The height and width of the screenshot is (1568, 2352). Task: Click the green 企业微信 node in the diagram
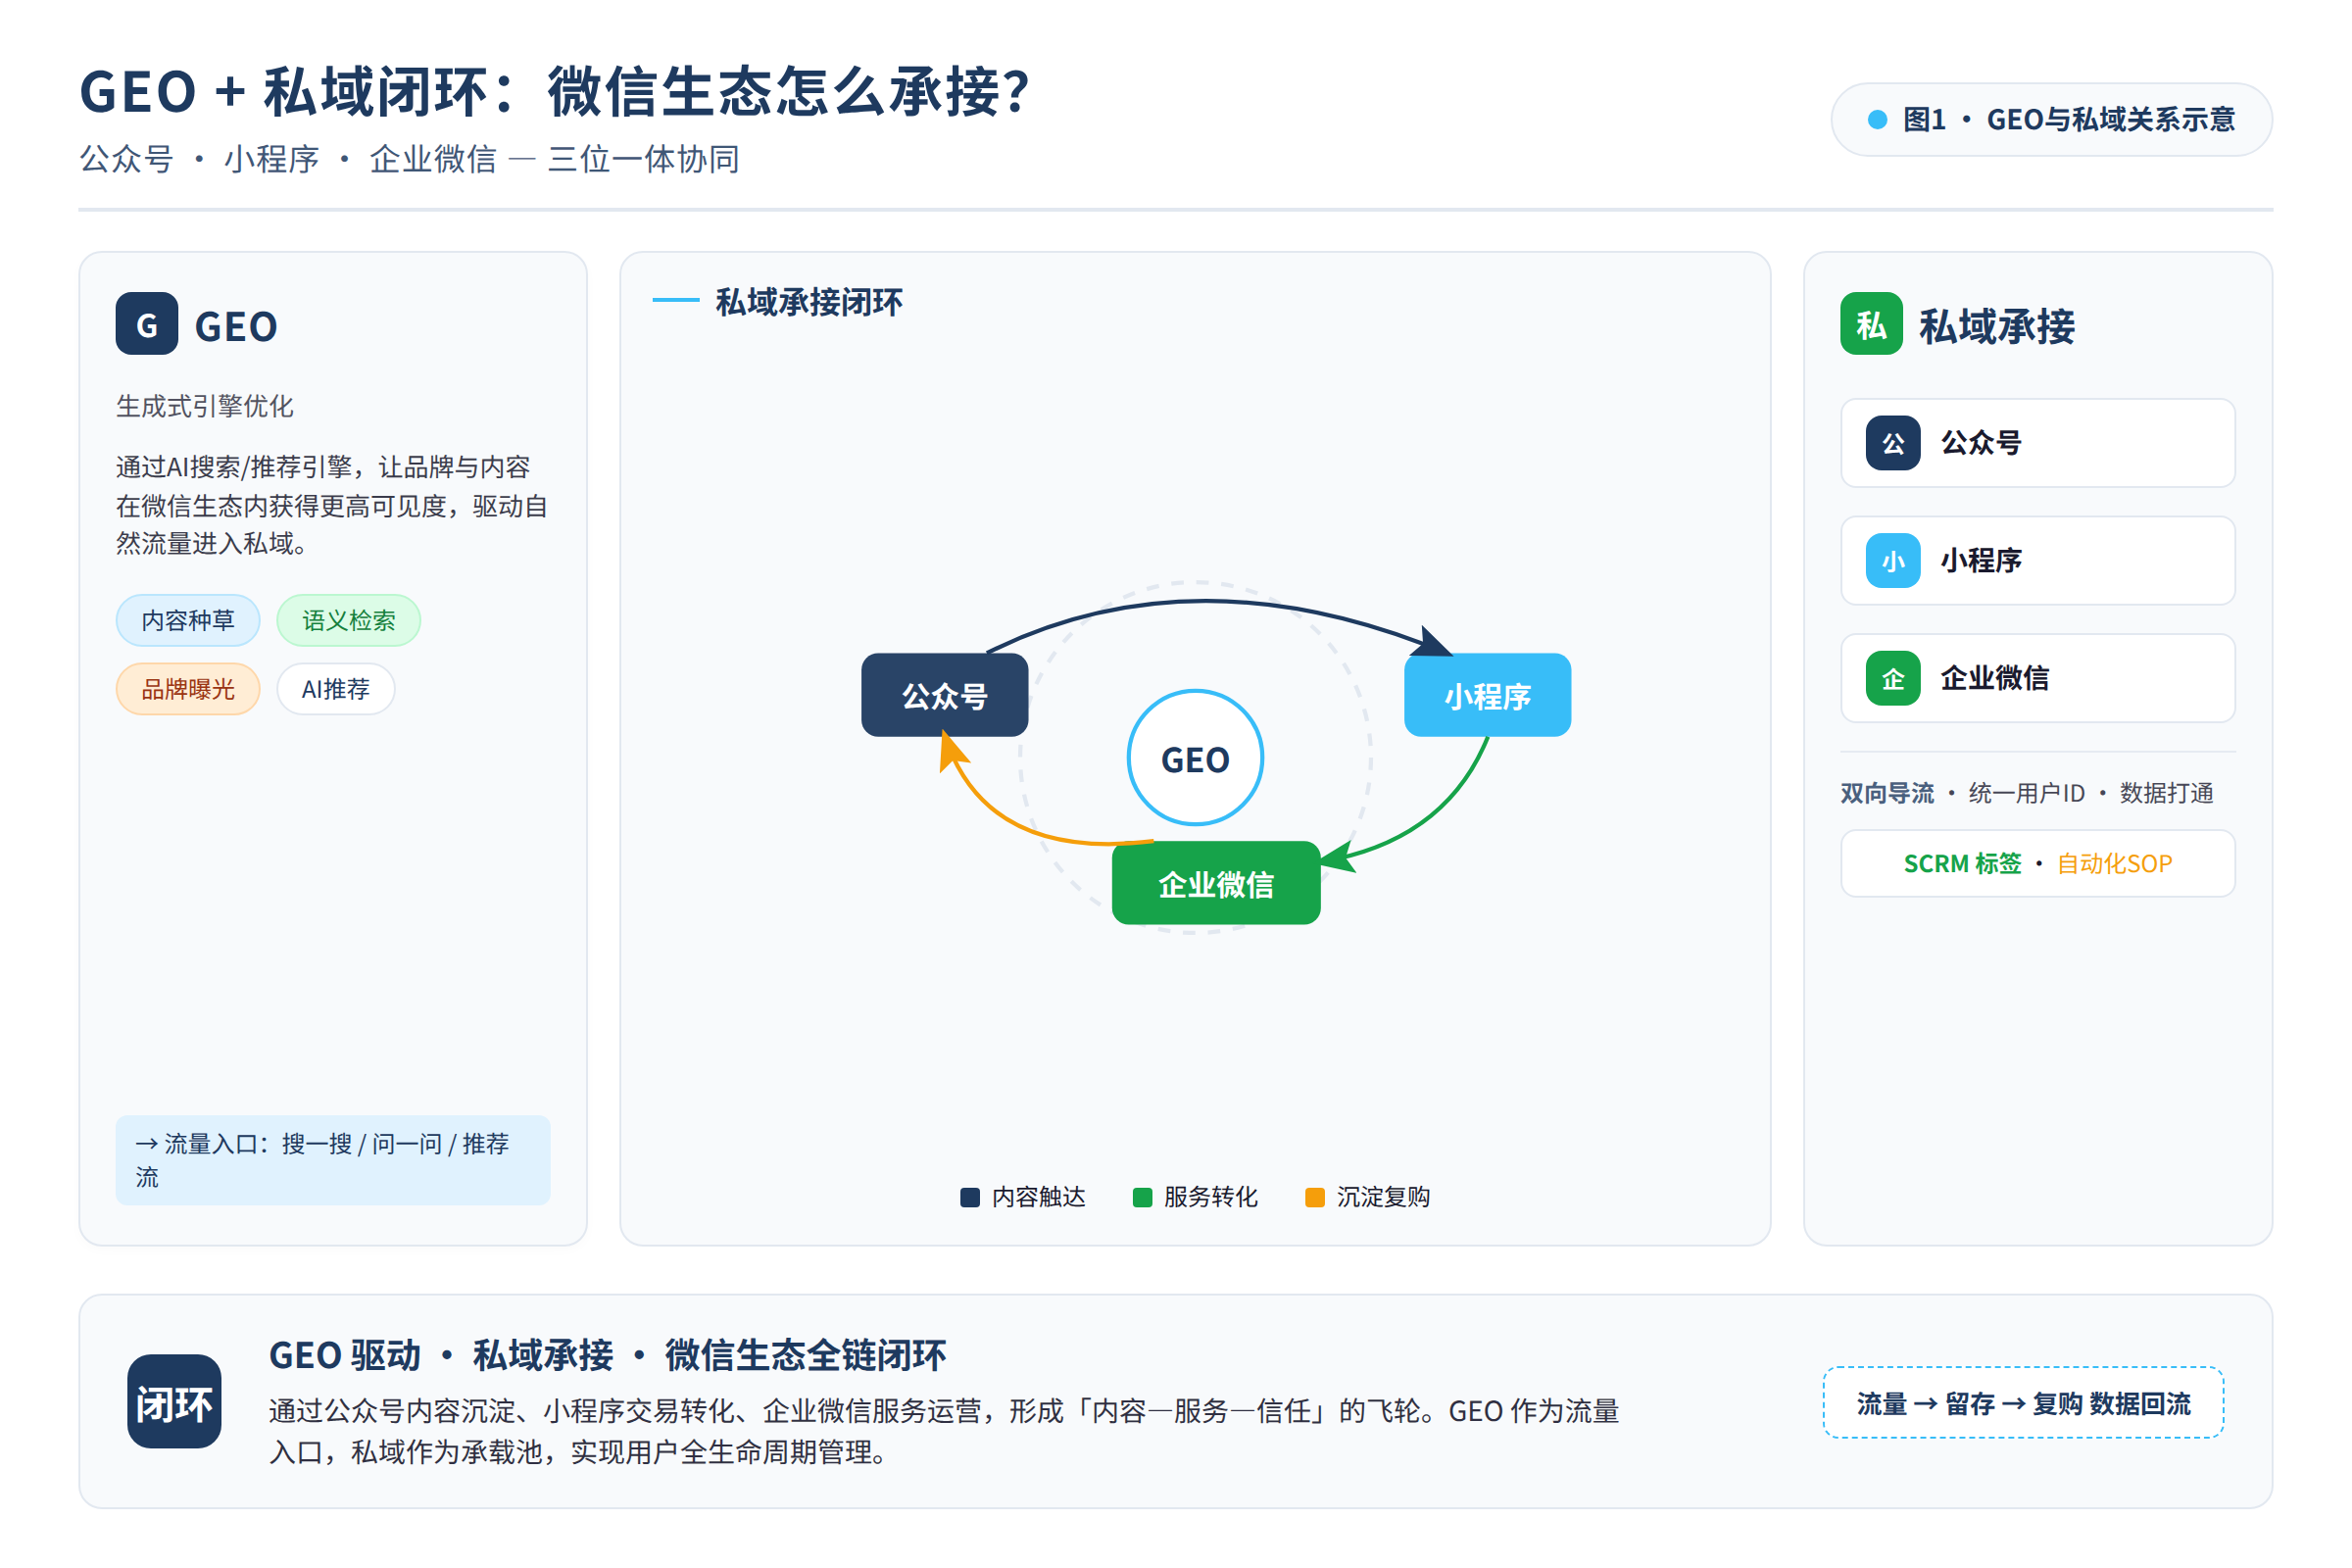pos(1216,884)
